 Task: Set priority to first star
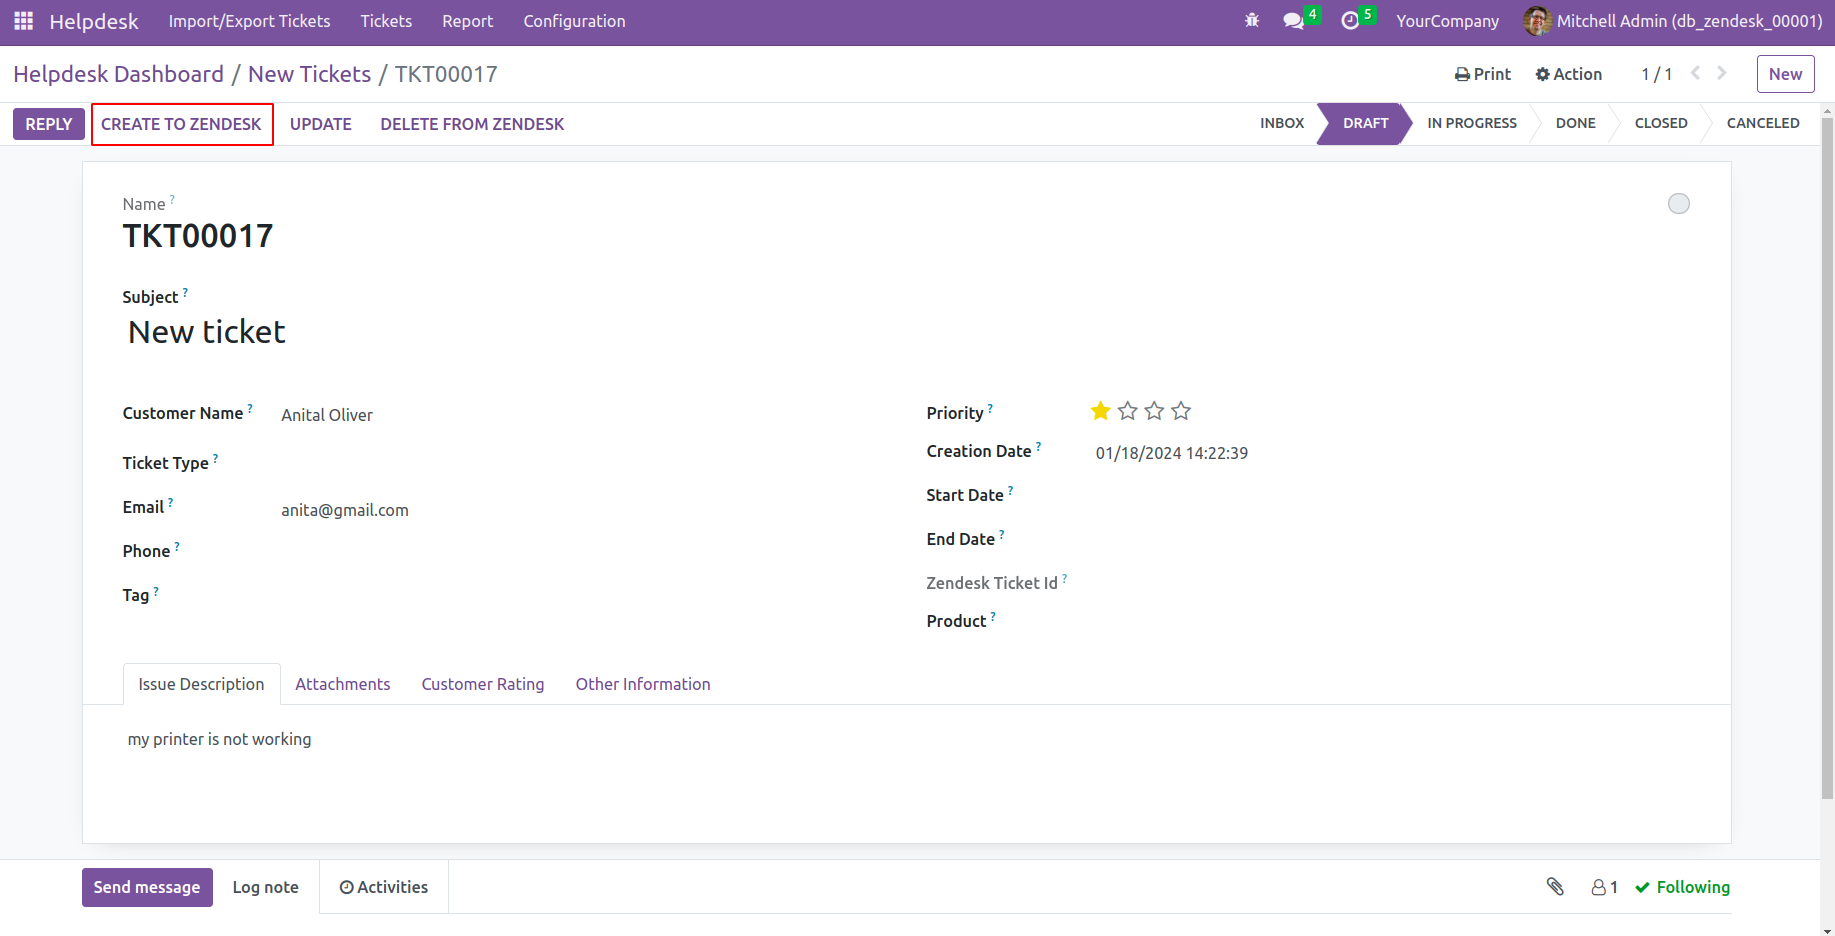[1101, 411]
